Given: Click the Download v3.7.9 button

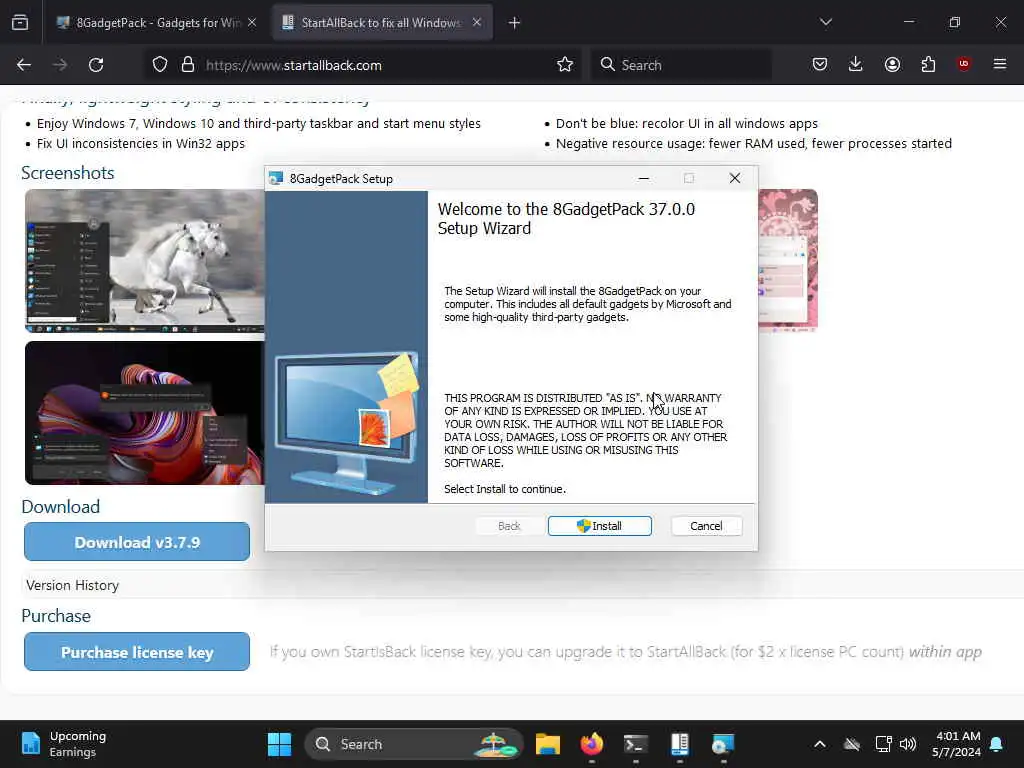Looking at the screenshot, I should click(x=137, y=542).
